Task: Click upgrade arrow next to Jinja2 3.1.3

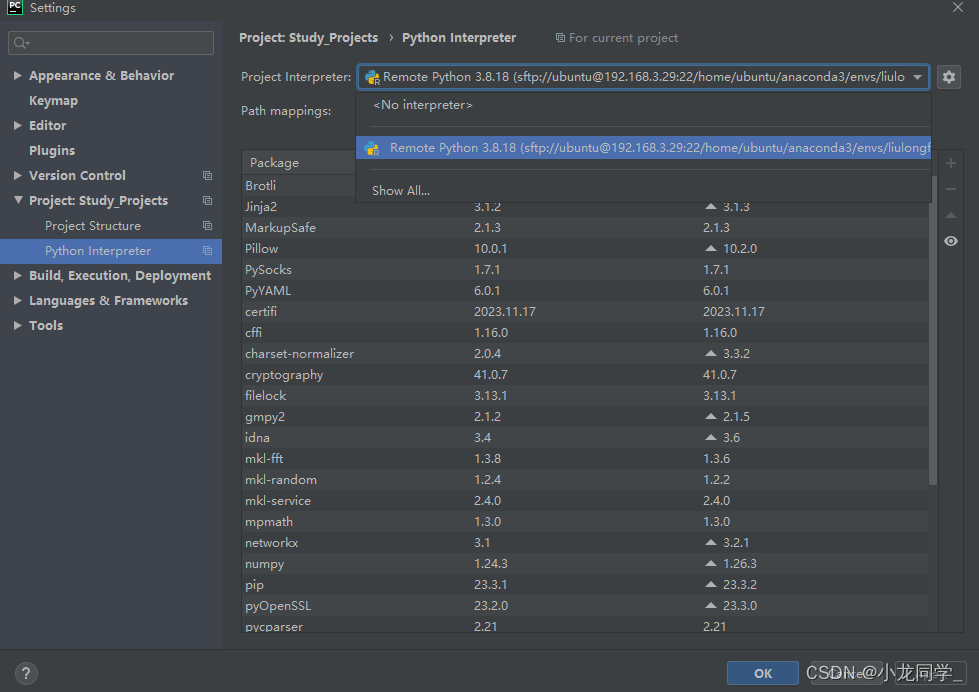Action: tap(711, 207)
